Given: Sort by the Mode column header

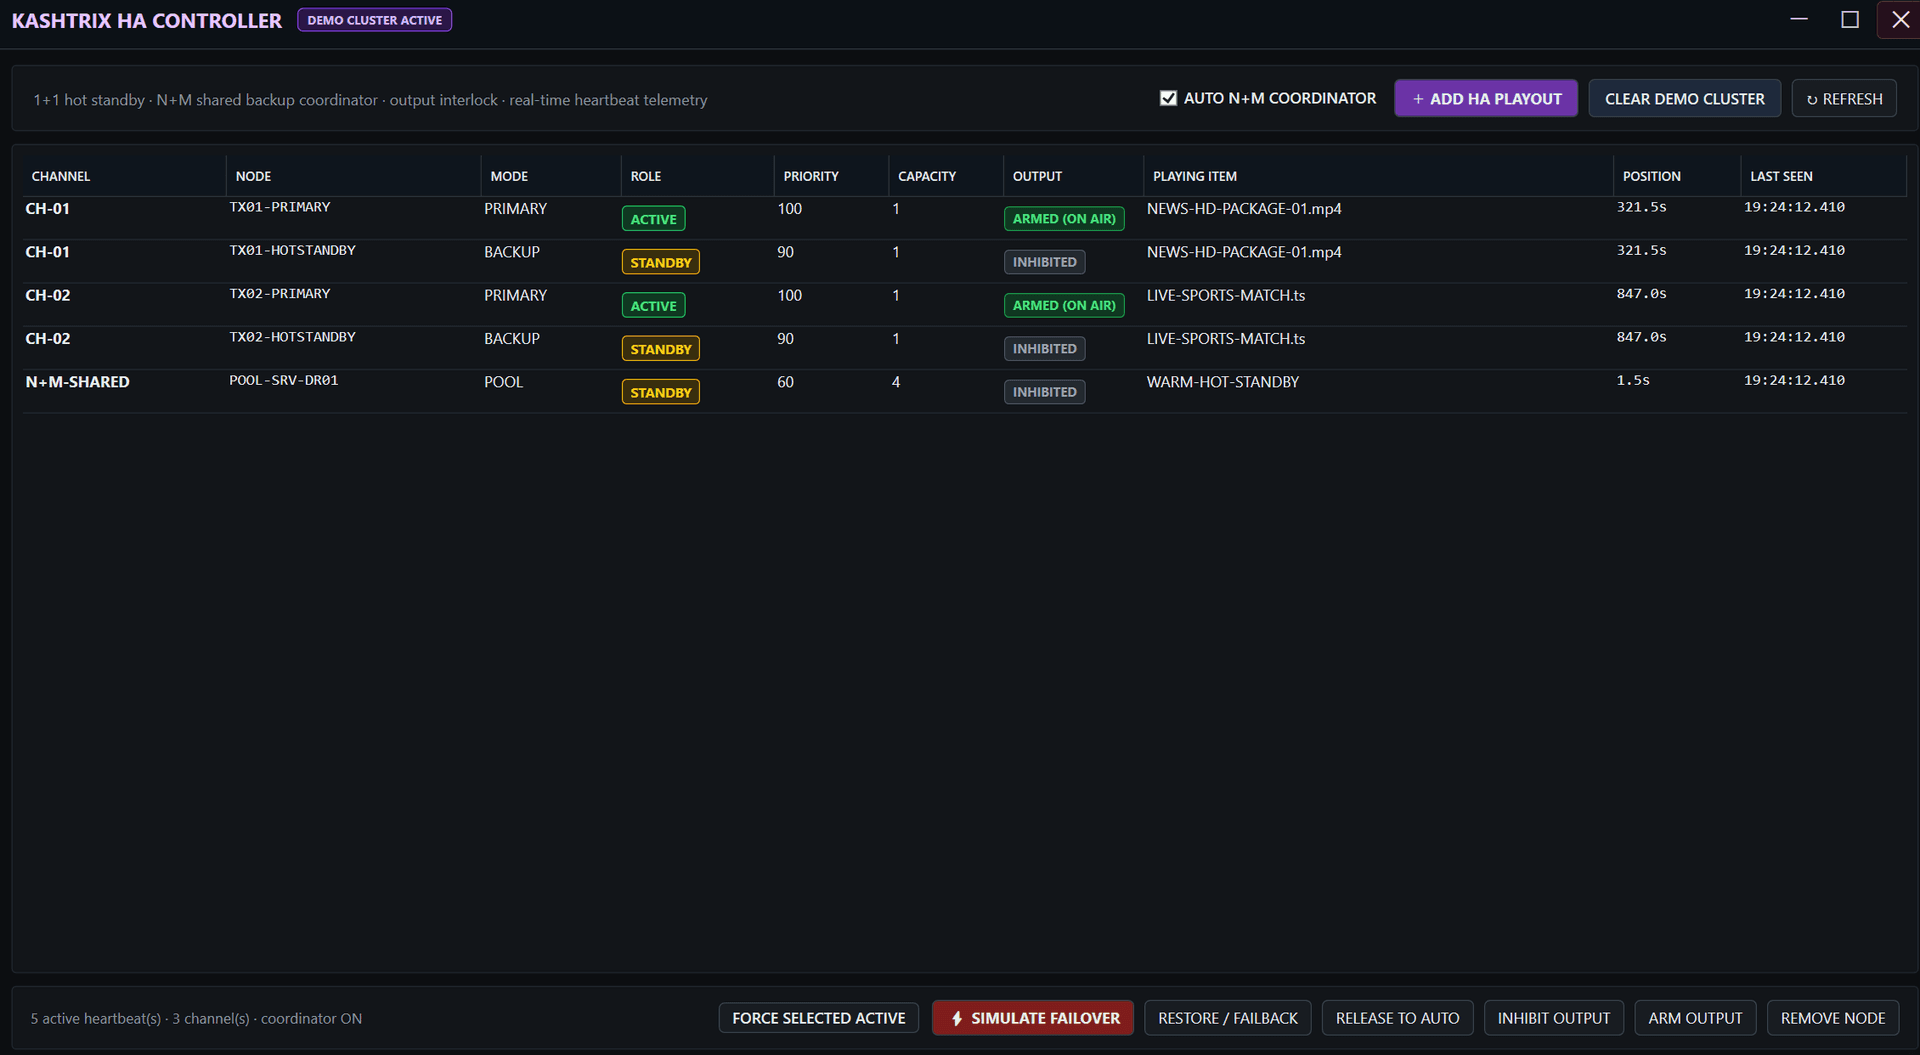Looking at the screenshot, I should point(550,176).
